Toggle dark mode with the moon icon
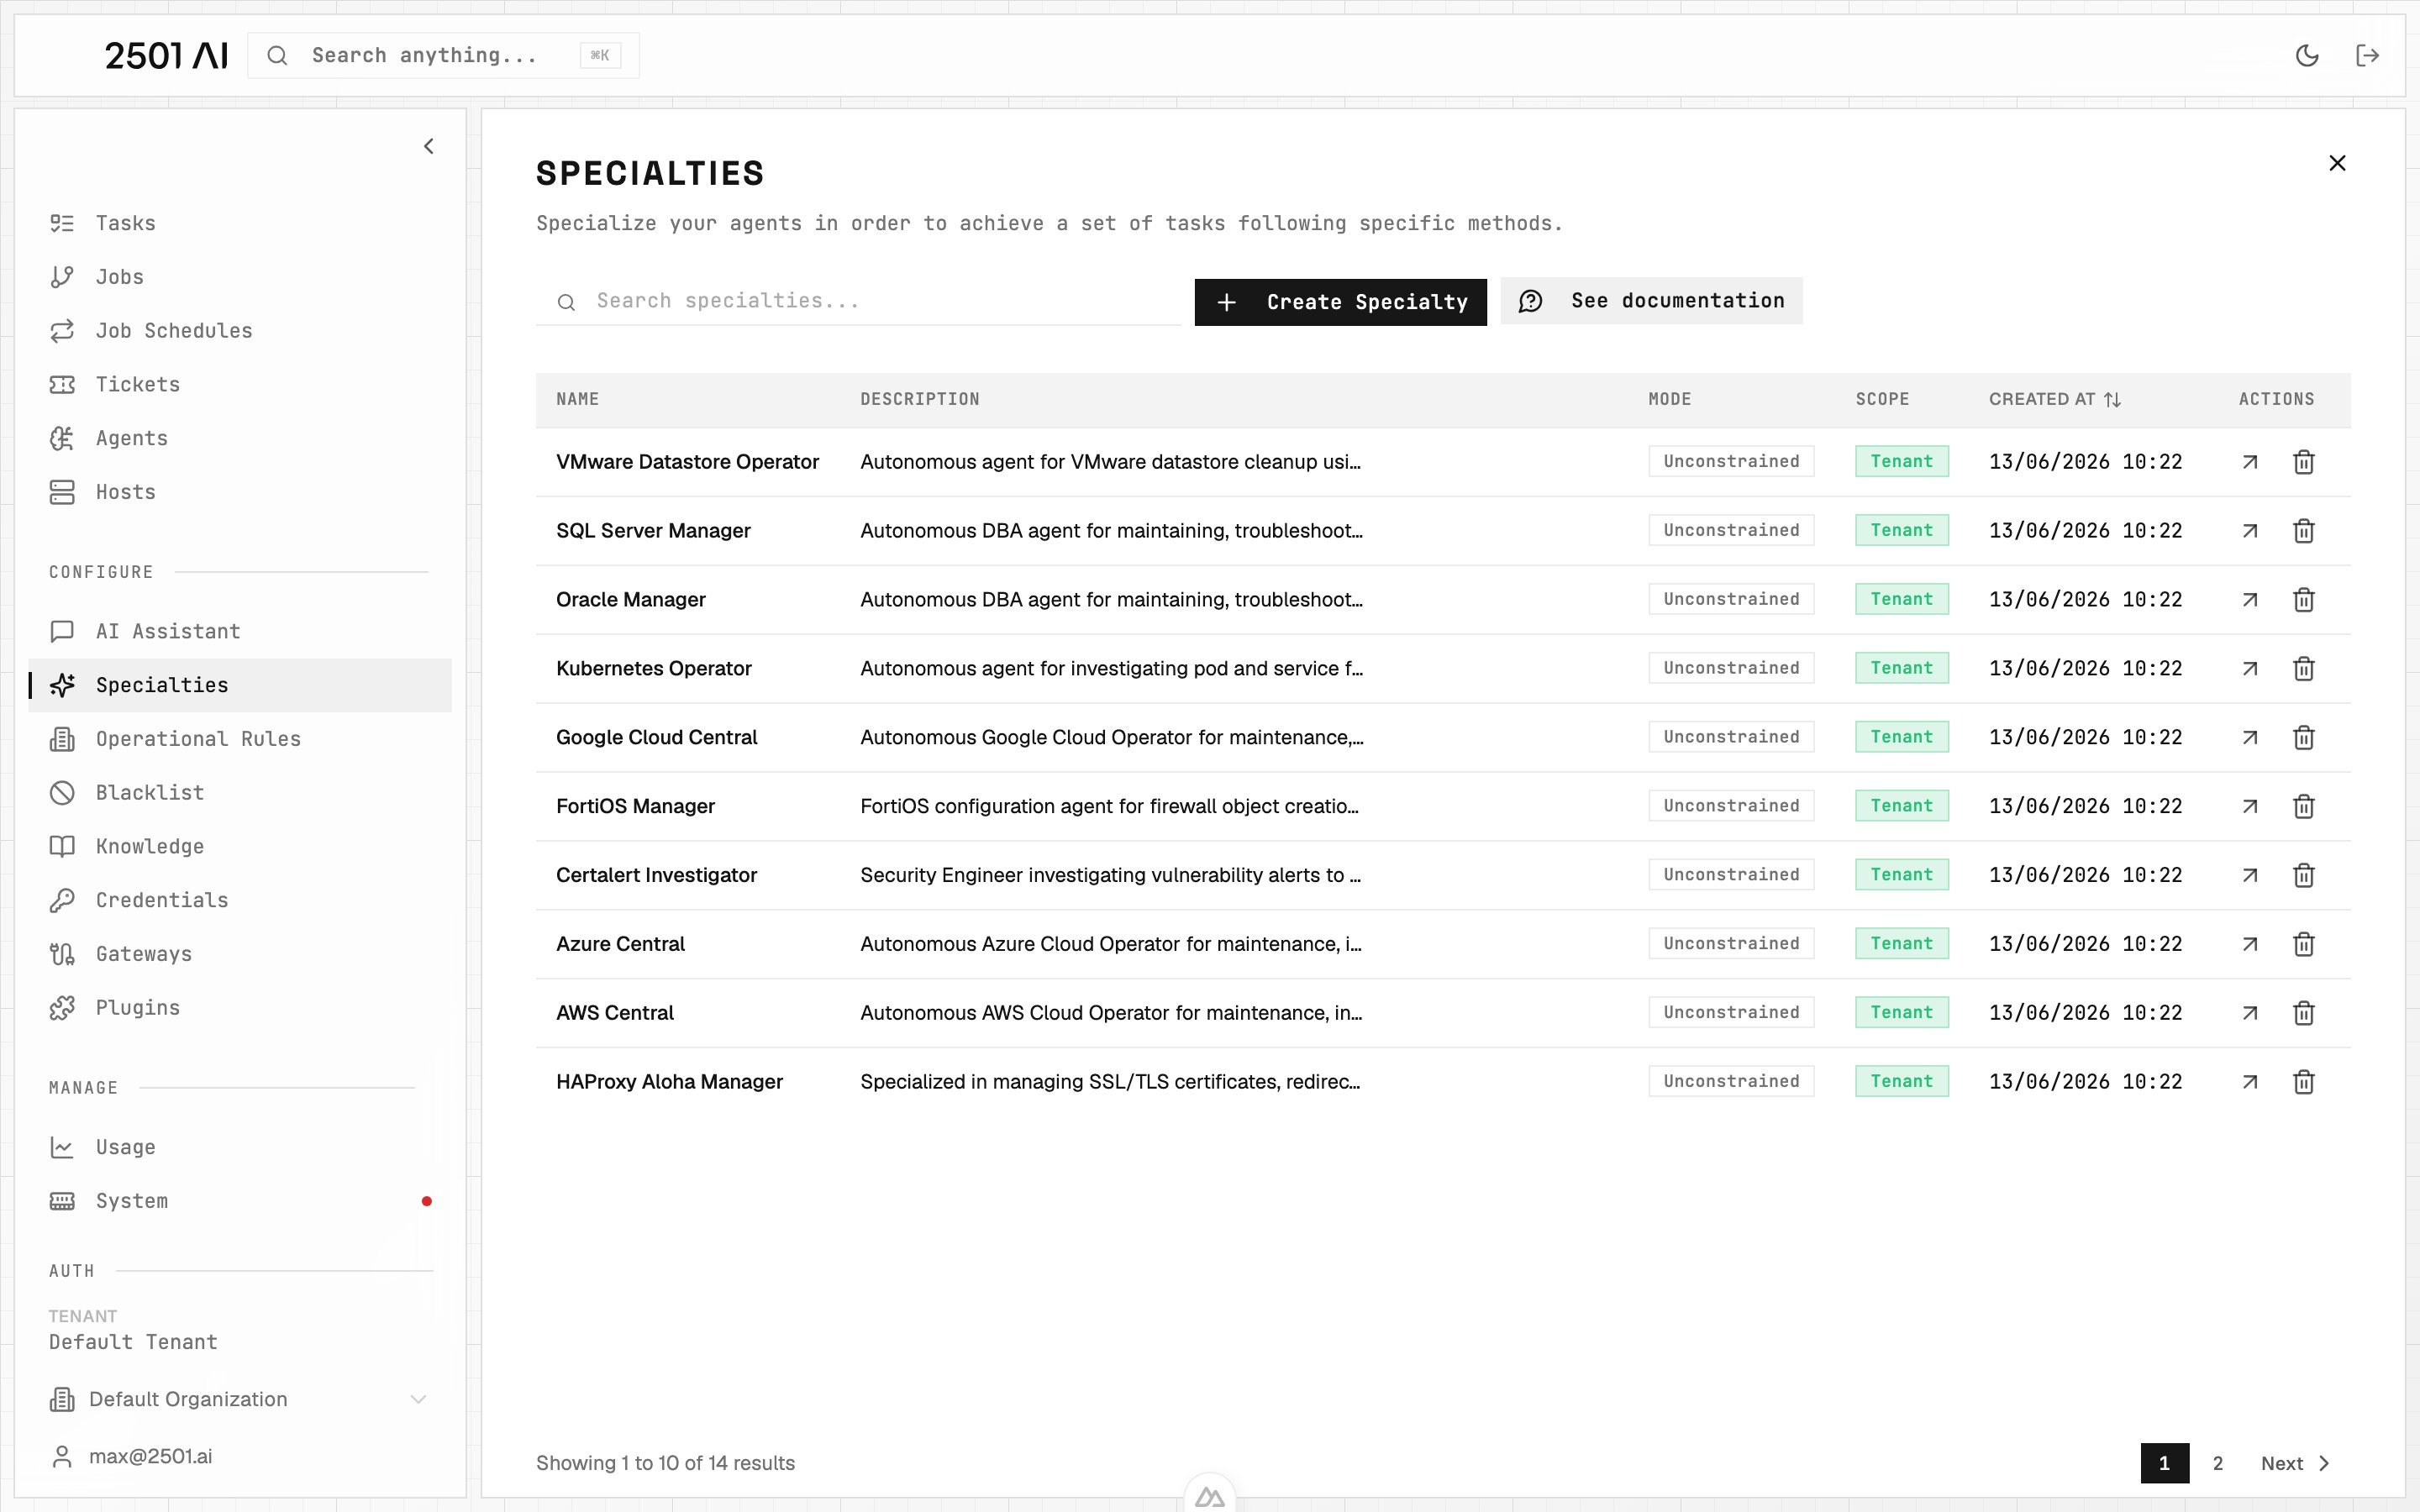2420x1512 pixels. pyautogui.click(x=2306, y=55)
